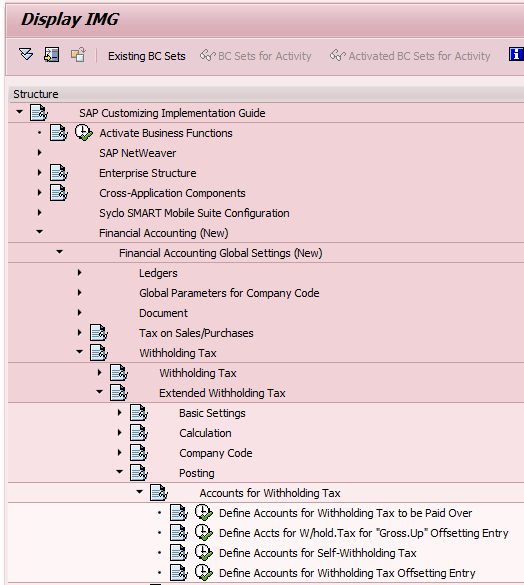
Task: Open documentation icon for SAP Customizing Implementation Guide
Action: pyautogui.click(x=39, y=113)
